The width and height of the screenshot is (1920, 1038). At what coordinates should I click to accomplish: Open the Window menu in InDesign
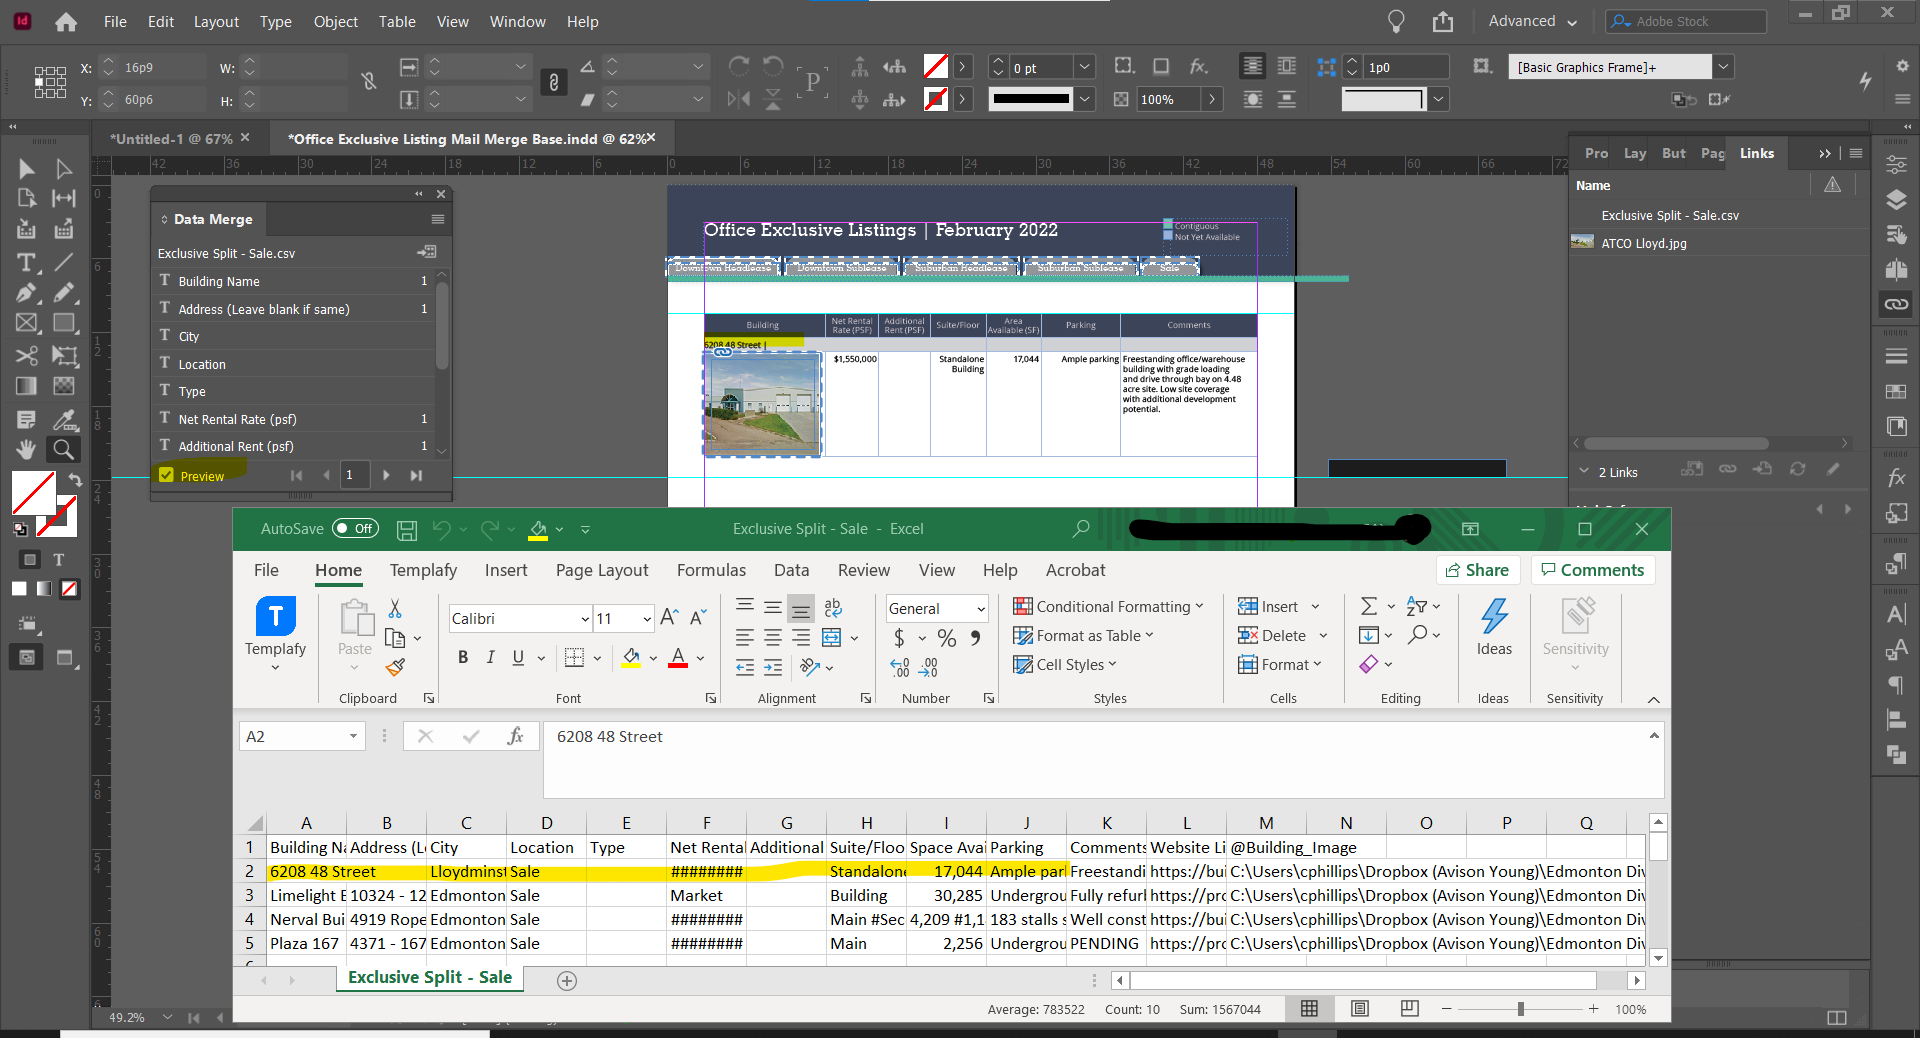pyautogui.click(x=517, y=21)
